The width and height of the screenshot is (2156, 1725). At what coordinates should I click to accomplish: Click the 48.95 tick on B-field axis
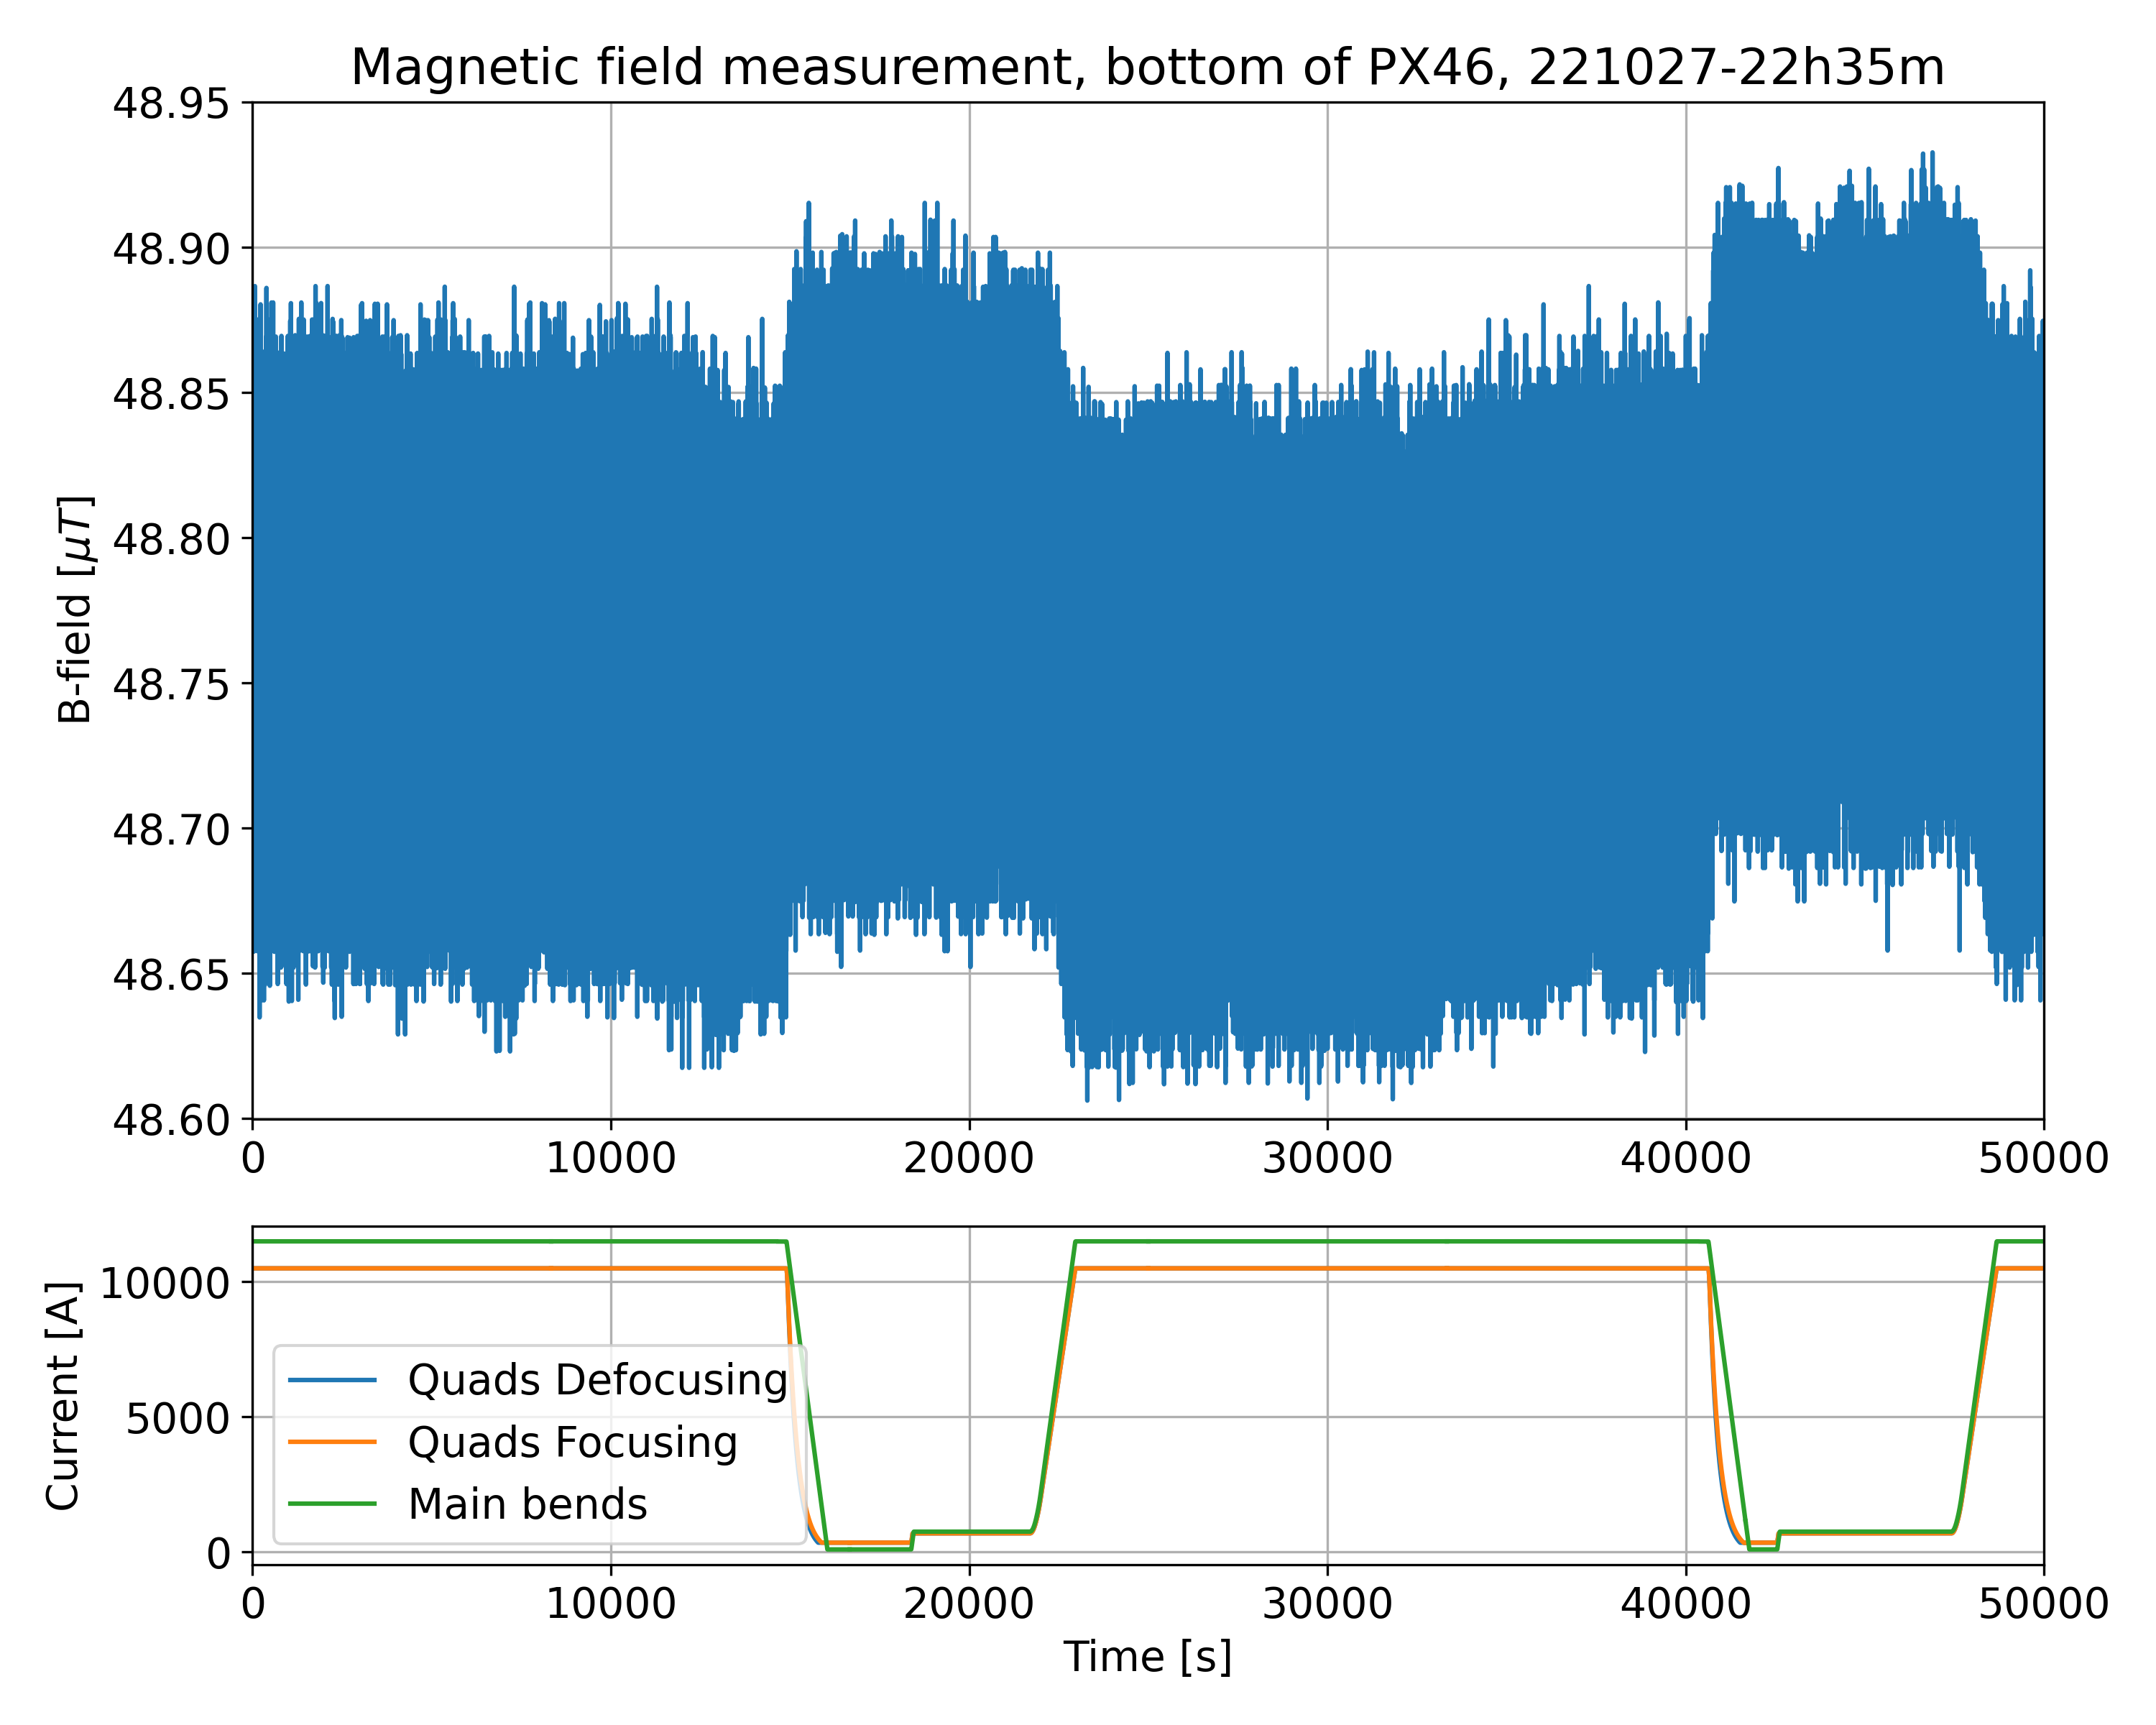[x=170, y=103]
